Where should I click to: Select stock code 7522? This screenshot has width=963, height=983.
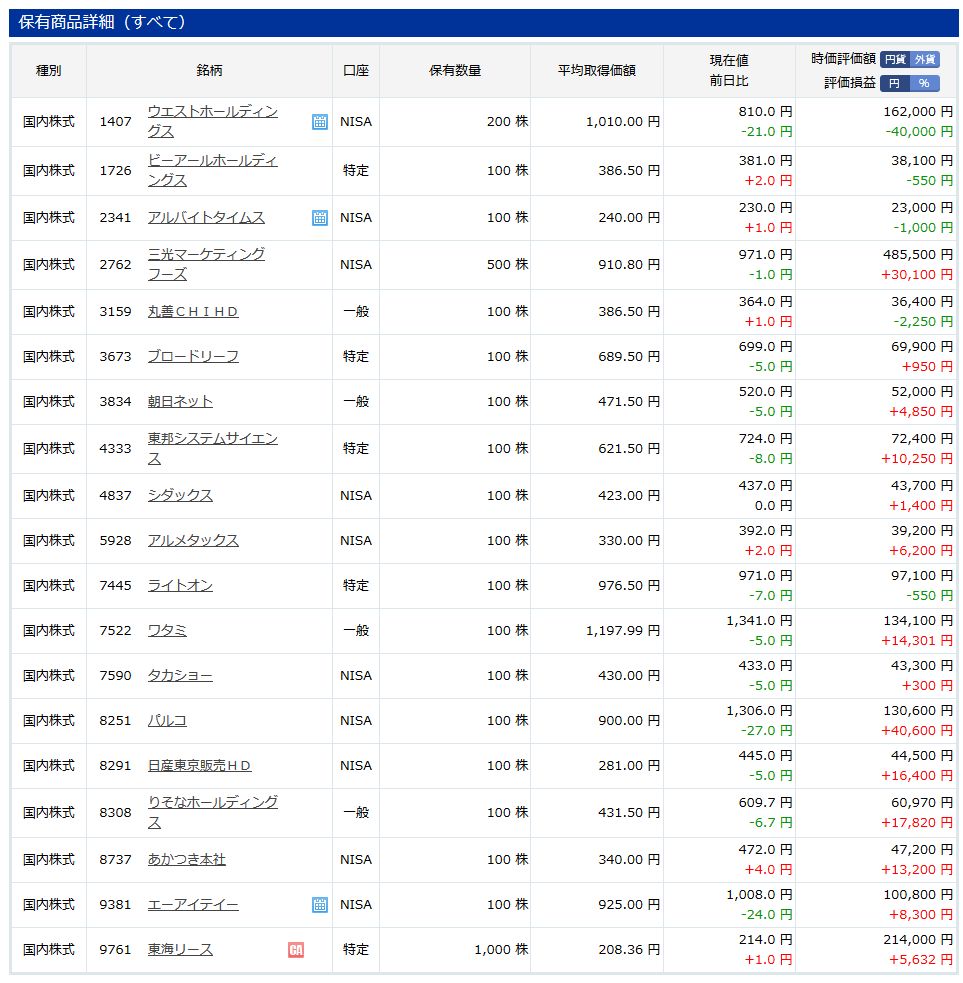[x=115, y=631]
